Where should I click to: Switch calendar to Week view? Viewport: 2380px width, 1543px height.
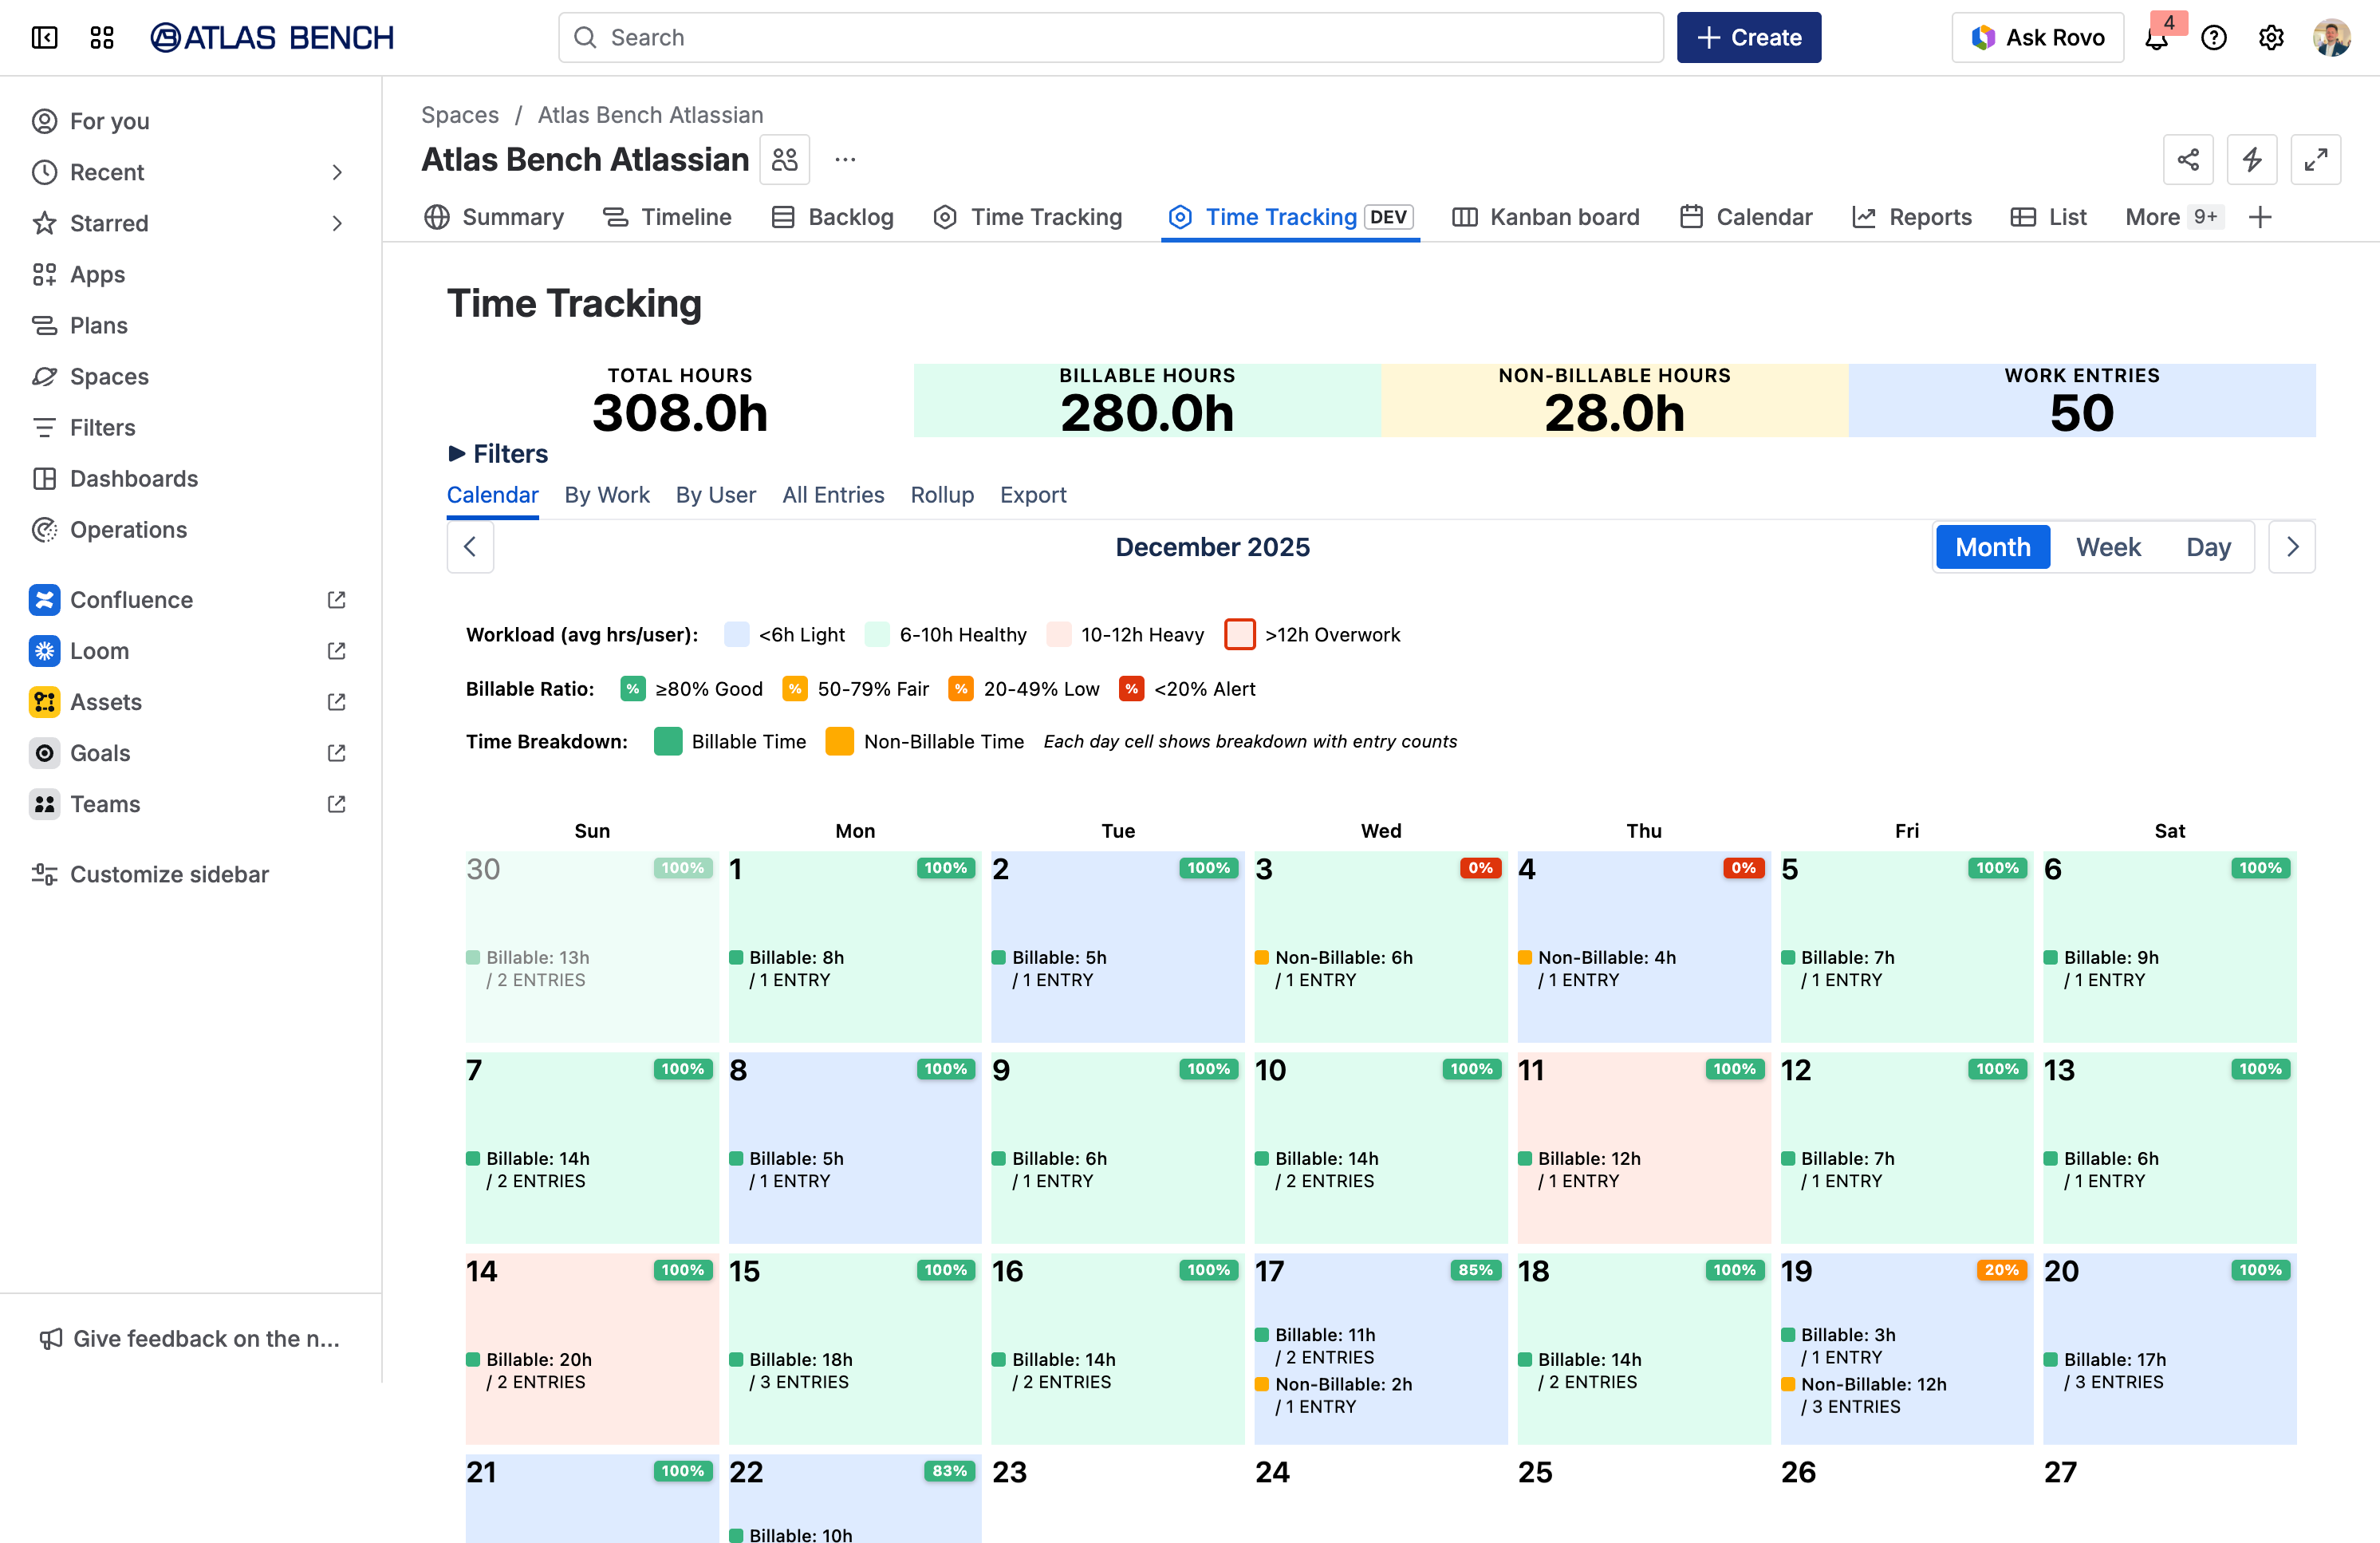coord(2108,547)
